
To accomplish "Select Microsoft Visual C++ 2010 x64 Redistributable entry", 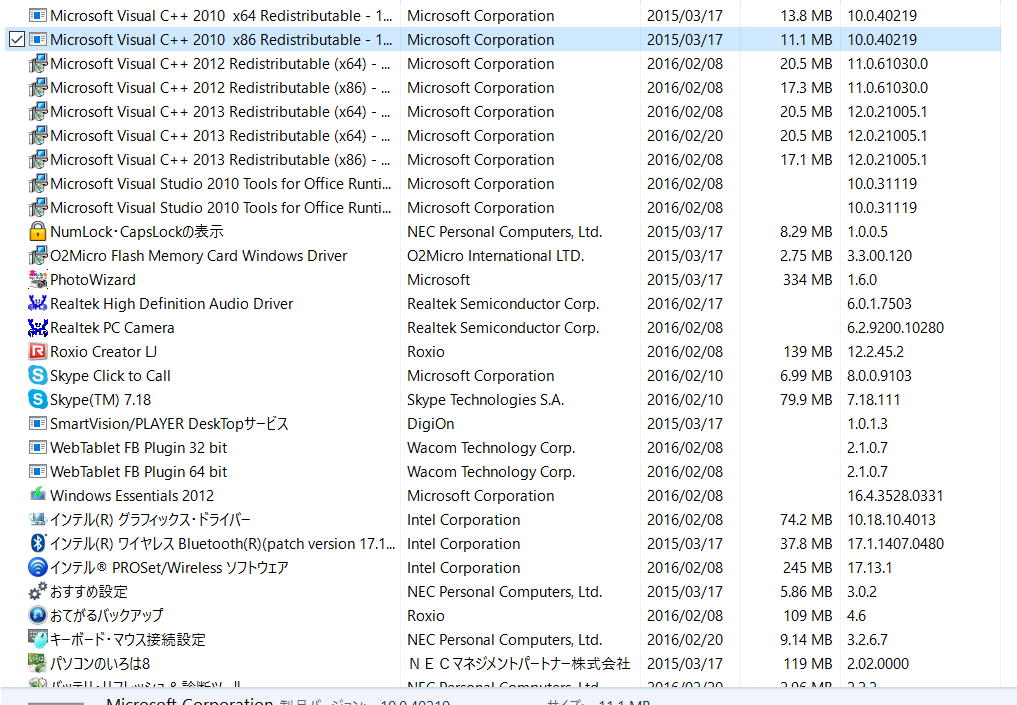I will (221, 16).
